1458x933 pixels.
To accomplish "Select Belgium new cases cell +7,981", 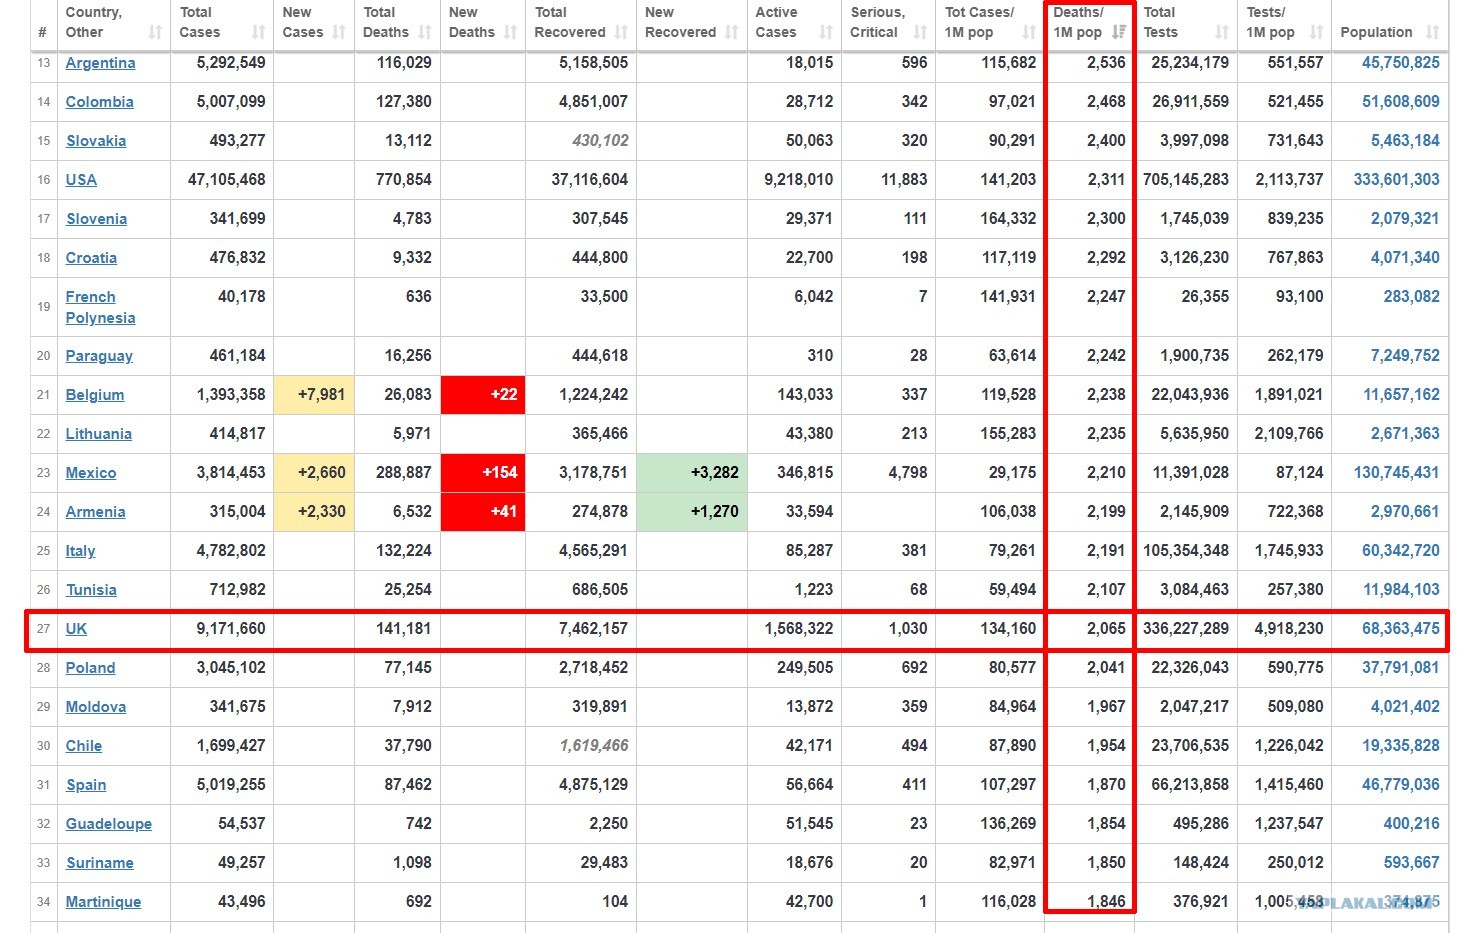I will click(314, 395).
